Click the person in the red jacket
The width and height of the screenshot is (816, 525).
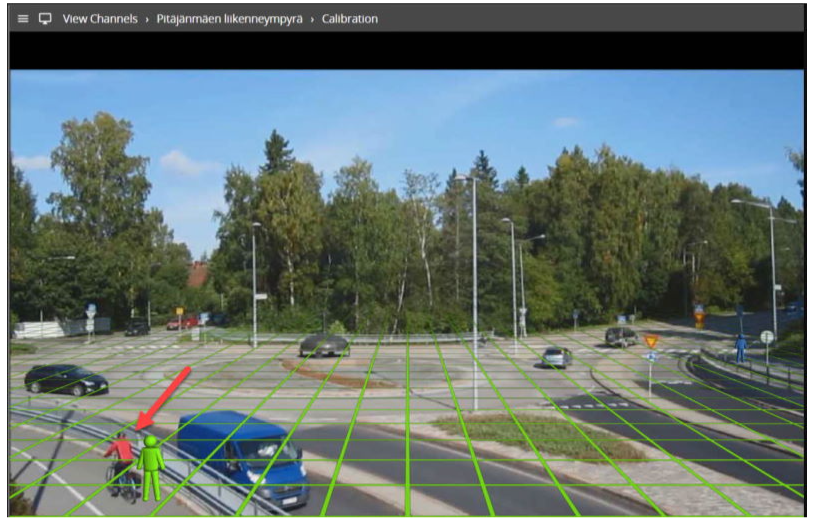pyautogui.click(x=123, y=462)
